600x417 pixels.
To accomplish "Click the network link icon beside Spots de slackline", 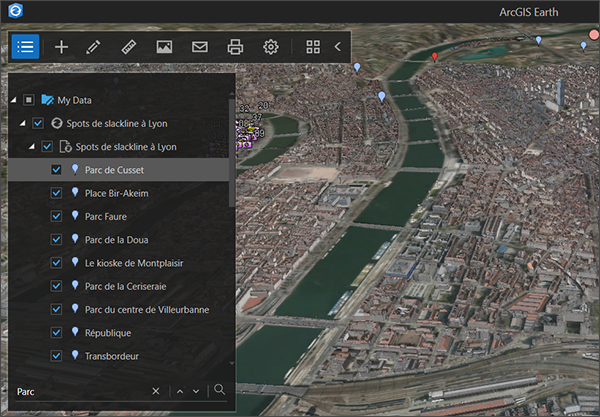I will coord(57,123).
